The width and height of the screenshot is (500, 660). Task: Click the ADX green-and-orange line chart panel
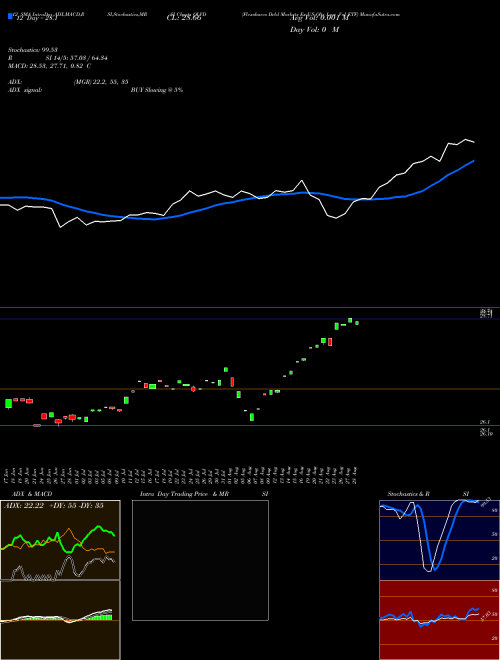(x=60, y=540)
